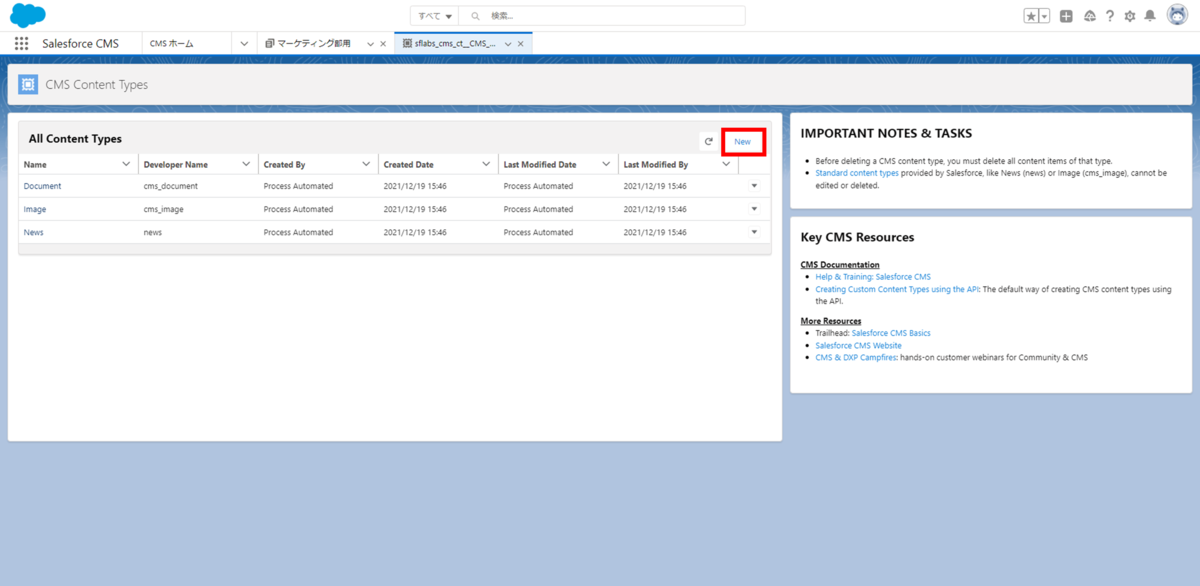
Task: Close the マーケティング部用 tab
Action: click(x=383, y=44)
